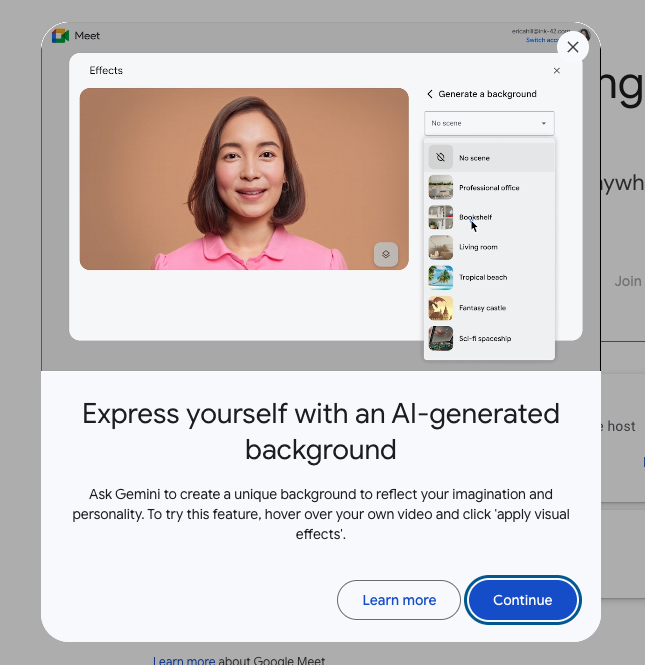Image resolution: width=645 pixels, height=665 pixels.
Task: Choose the Bookshelf scene
Action: pyautogui.click(x=489, y=217)
